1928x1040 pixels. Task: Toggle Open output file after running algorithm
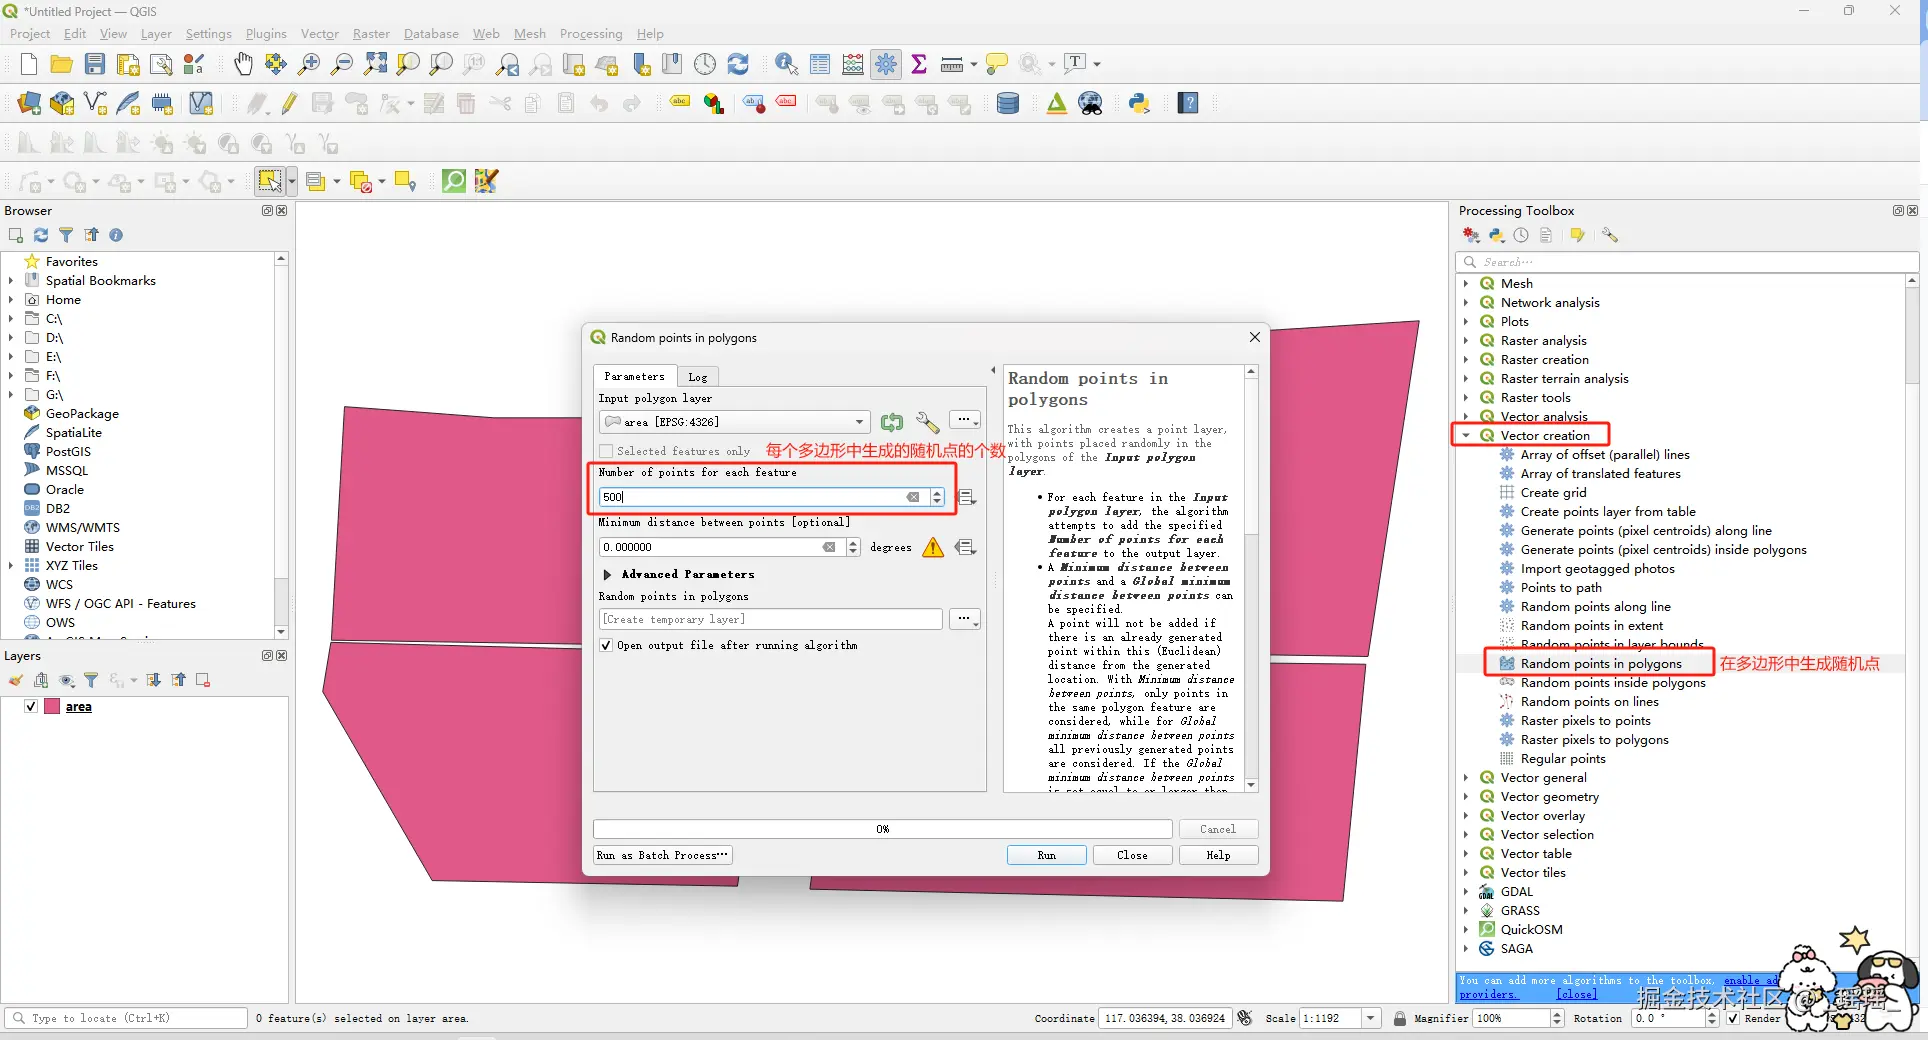pos(606,645)
